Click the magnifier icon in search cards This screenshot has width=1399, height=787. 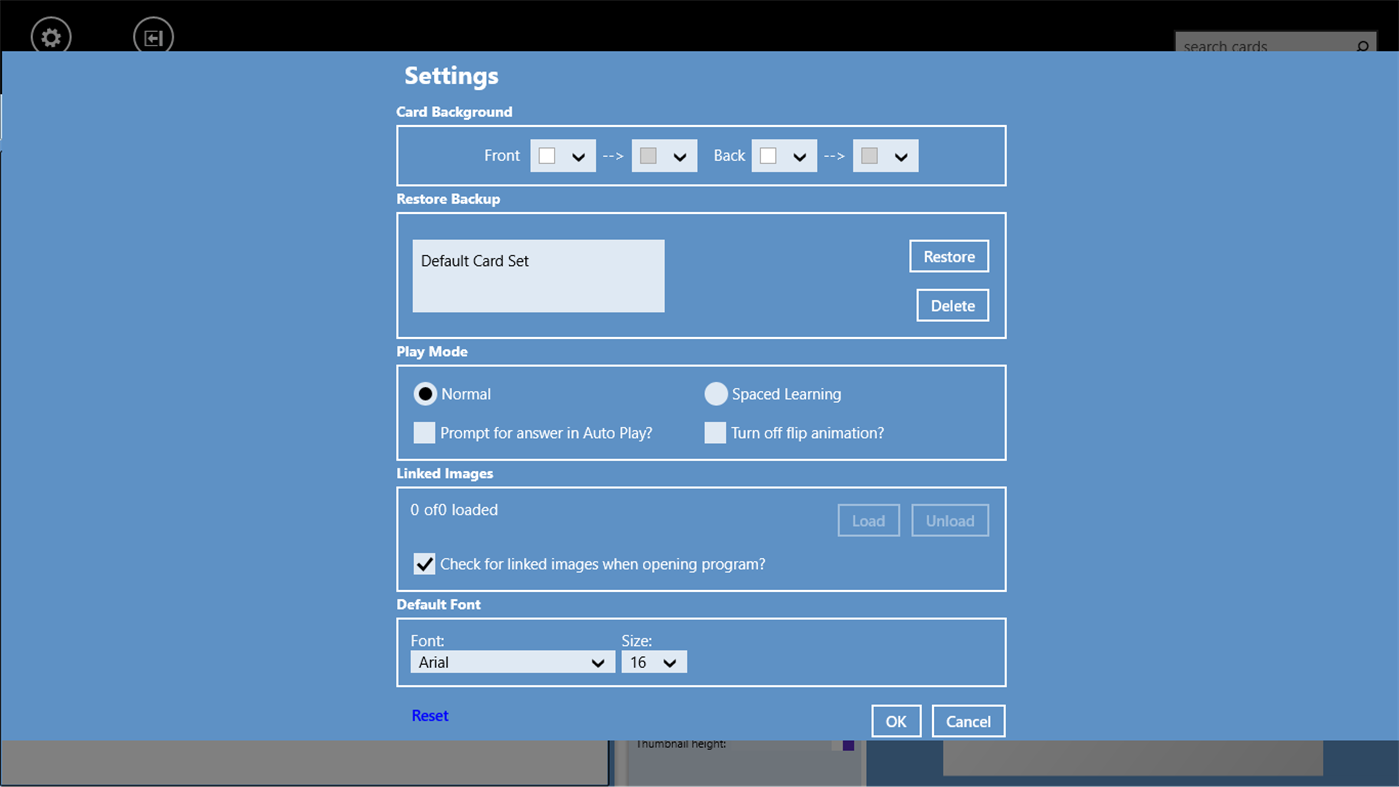pos(1361,46)
